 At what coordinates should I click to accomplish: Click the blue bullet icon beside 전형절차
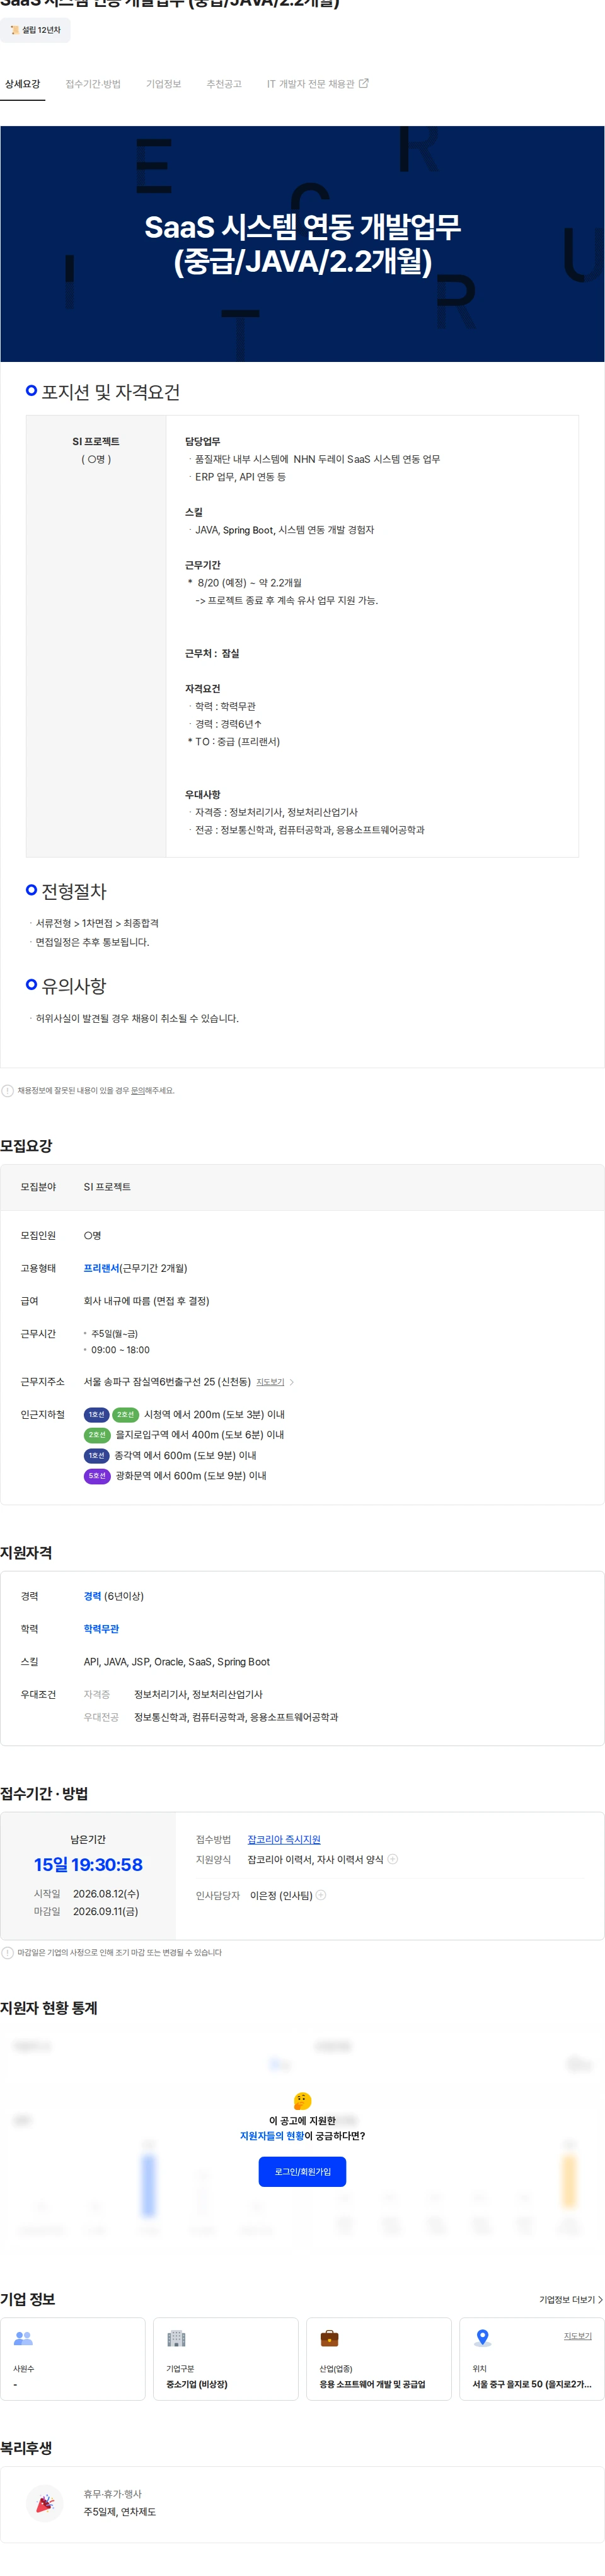coord(31,890)
